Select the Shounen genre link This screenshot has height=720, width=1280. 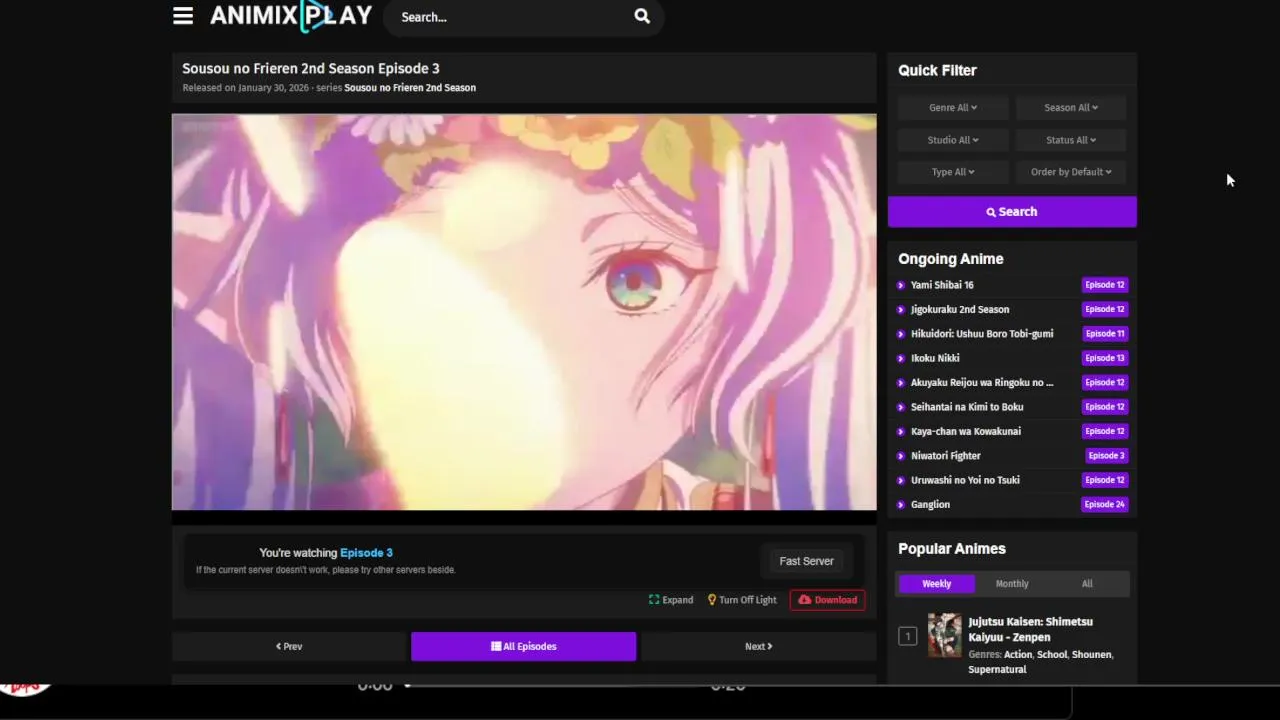(x=1091, y=655)
